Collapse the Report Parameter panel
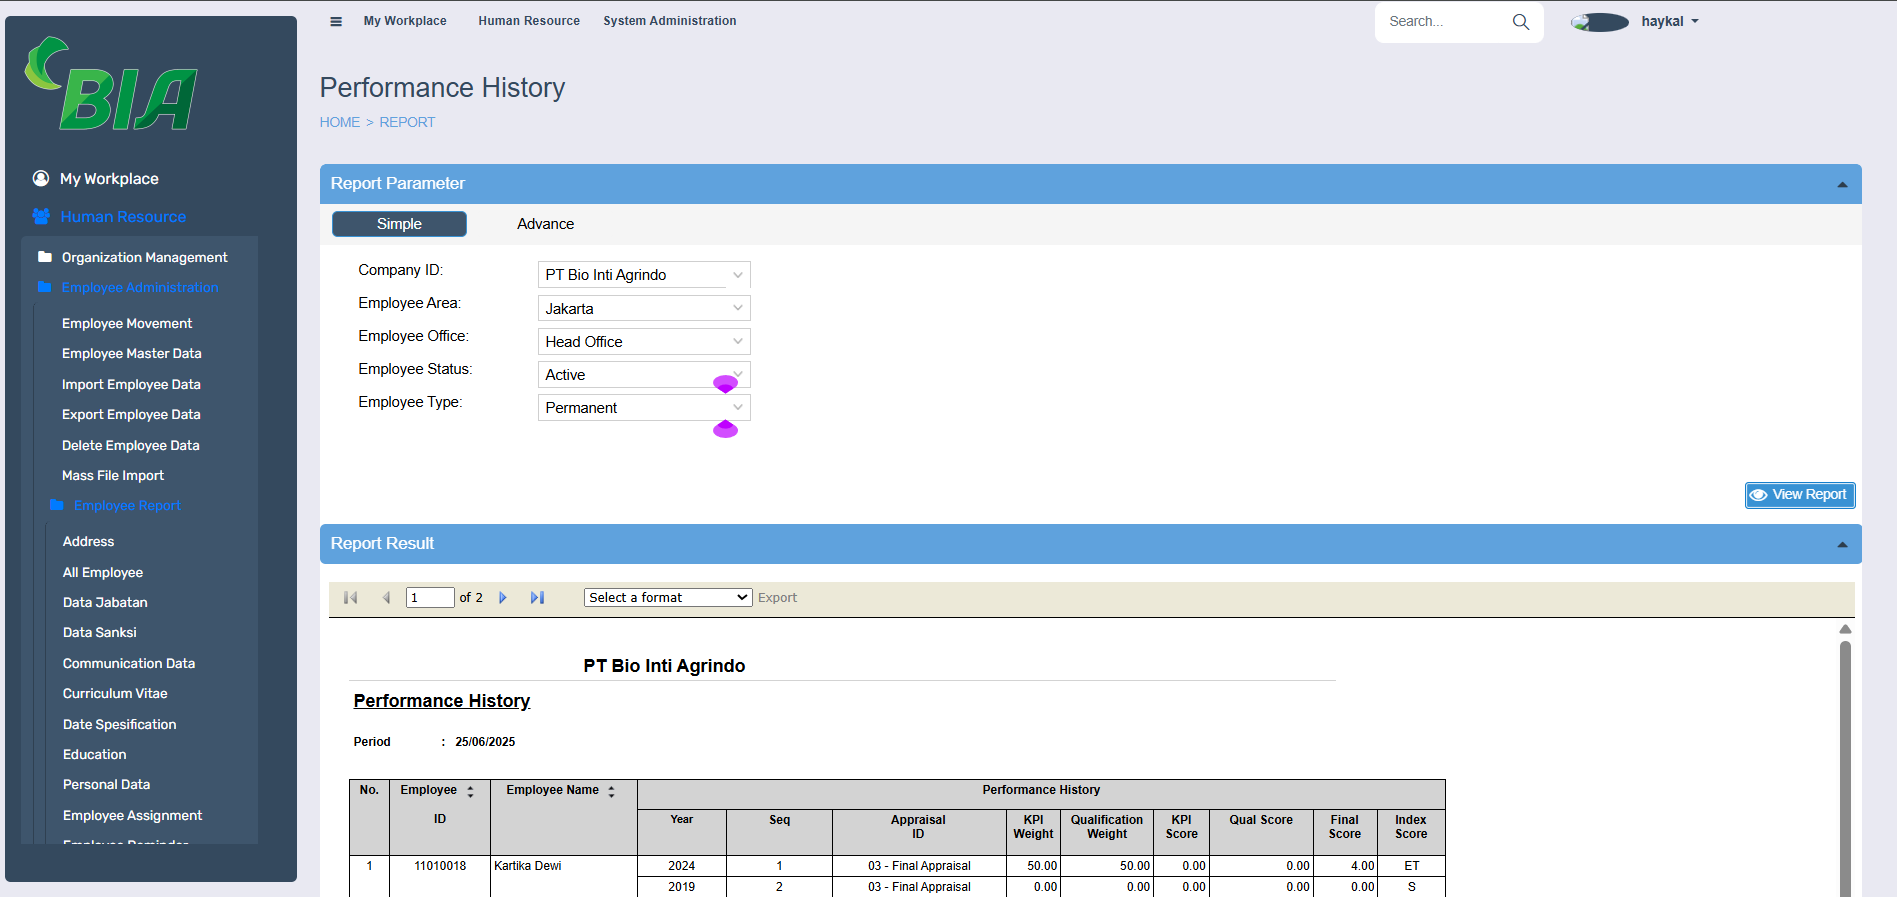The height and width of the screenshot is (897, 1897). pos(1842,184)
